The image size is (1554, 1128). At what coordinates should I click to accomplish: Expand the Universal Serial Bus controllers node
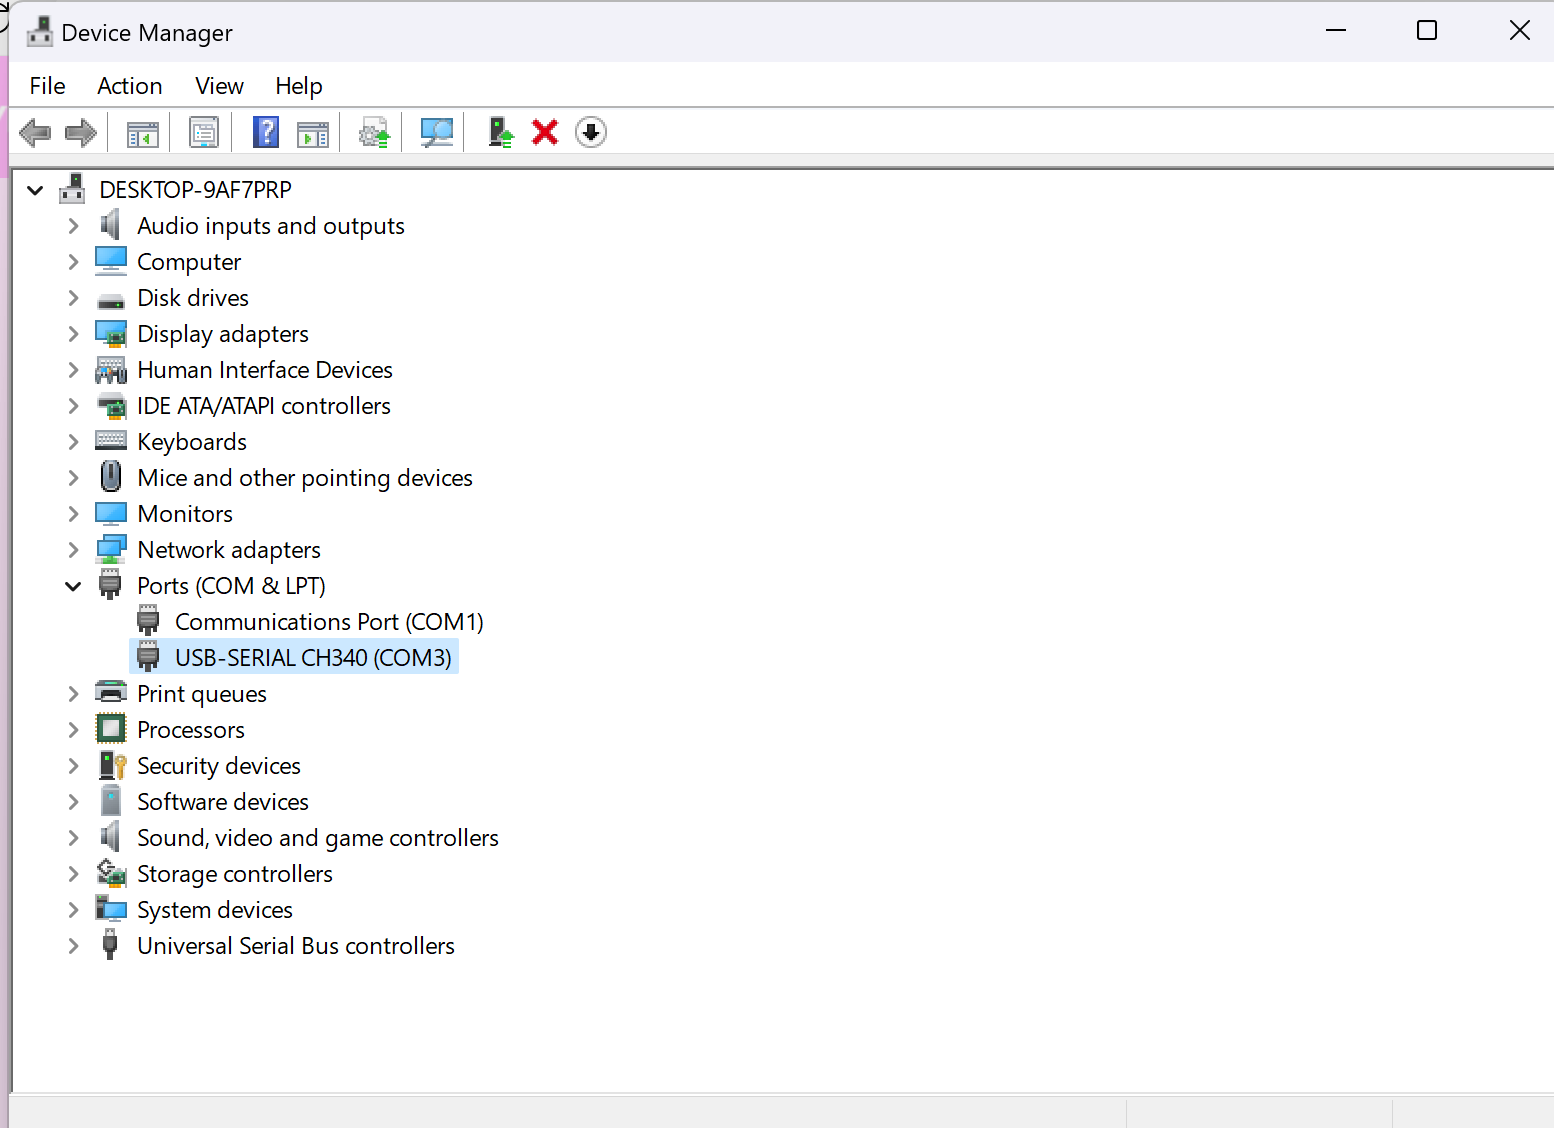[73, 946]
